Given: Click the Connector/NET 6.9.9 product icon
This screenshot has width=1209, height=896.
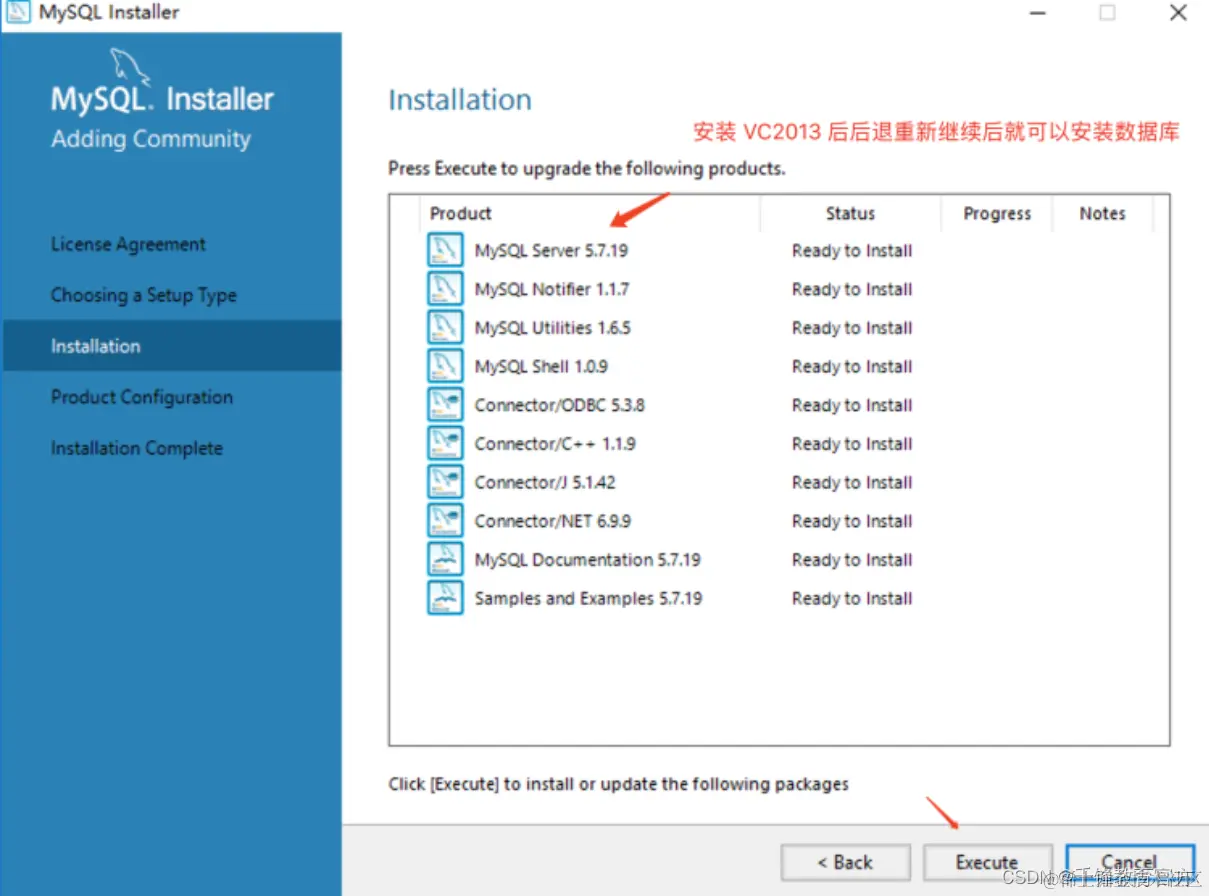Looking at the screenshot, I should click(x=445, y=521).
